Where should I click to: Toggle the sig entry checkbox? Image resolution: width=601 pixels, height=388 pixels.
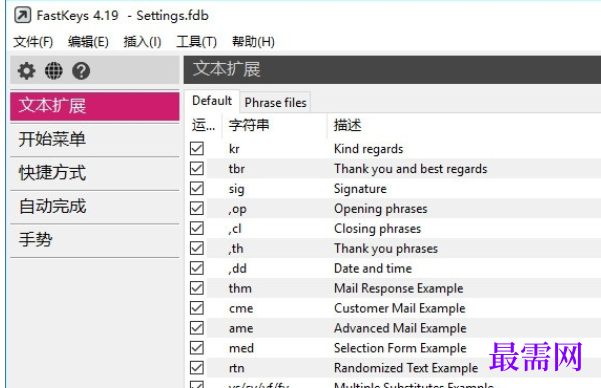[197, 188]
